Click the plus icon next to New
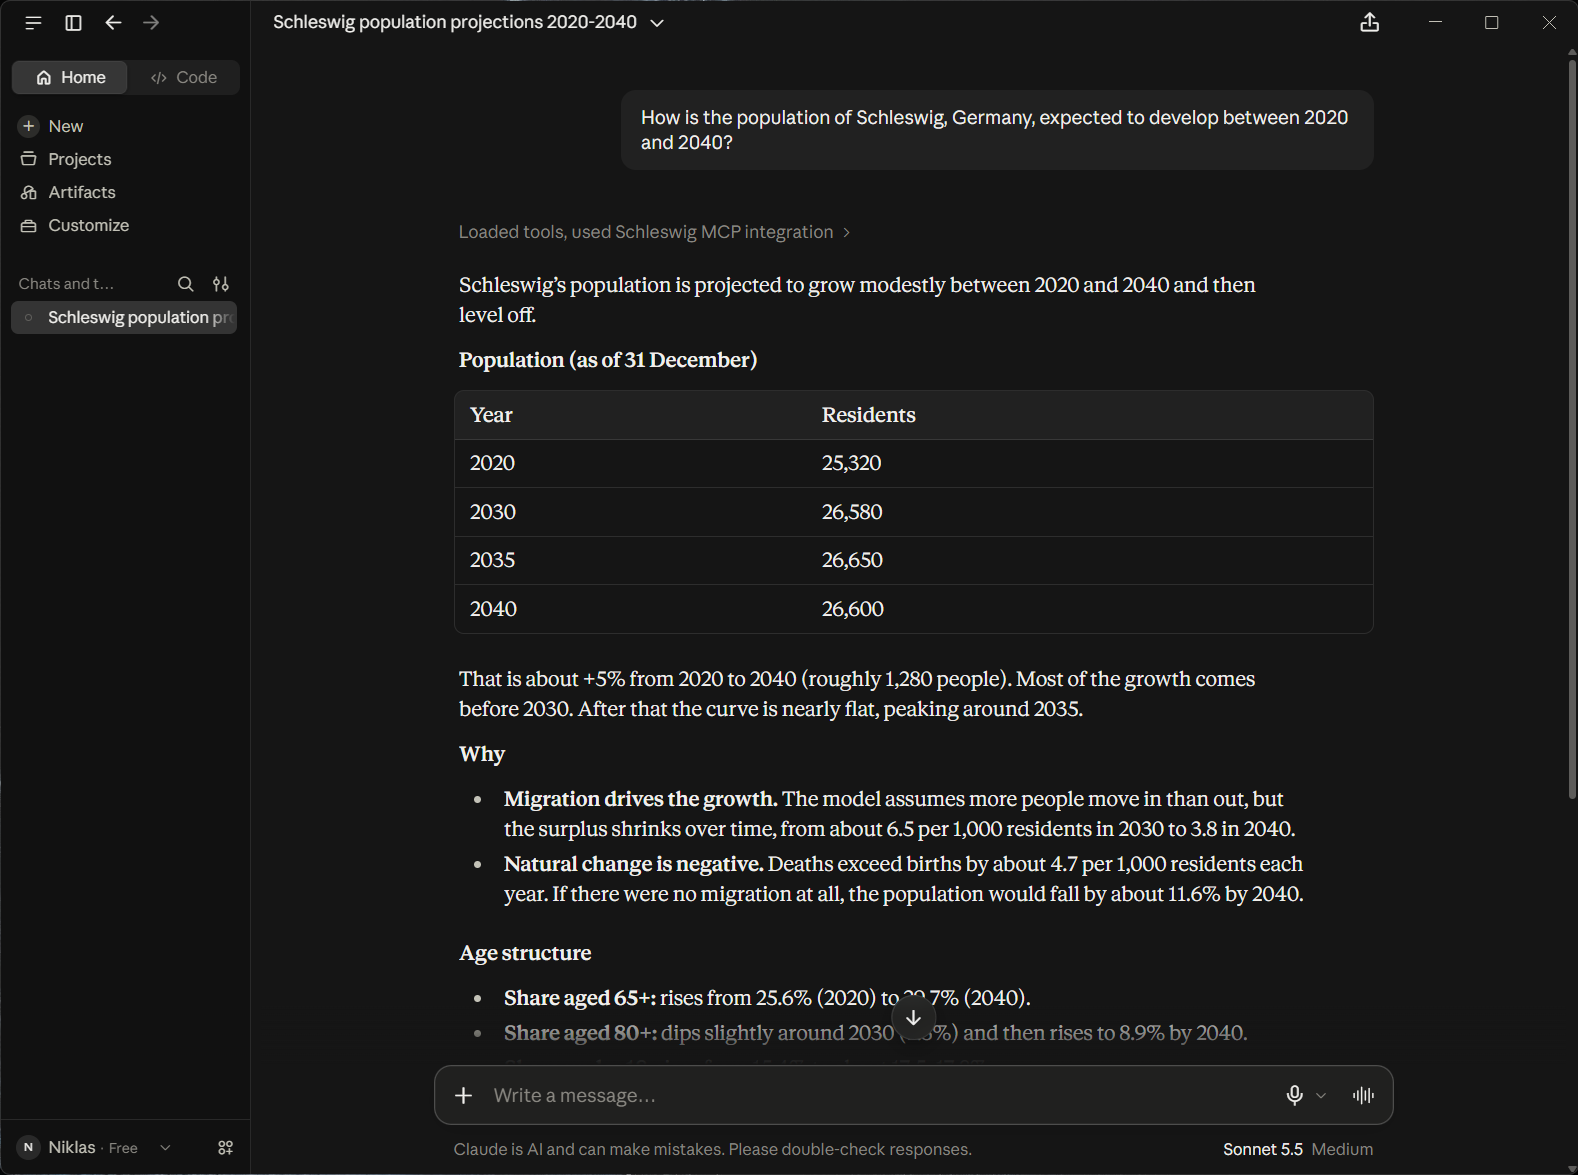The width and height of the screenshot is (1578, 1175). click(29, 126)
